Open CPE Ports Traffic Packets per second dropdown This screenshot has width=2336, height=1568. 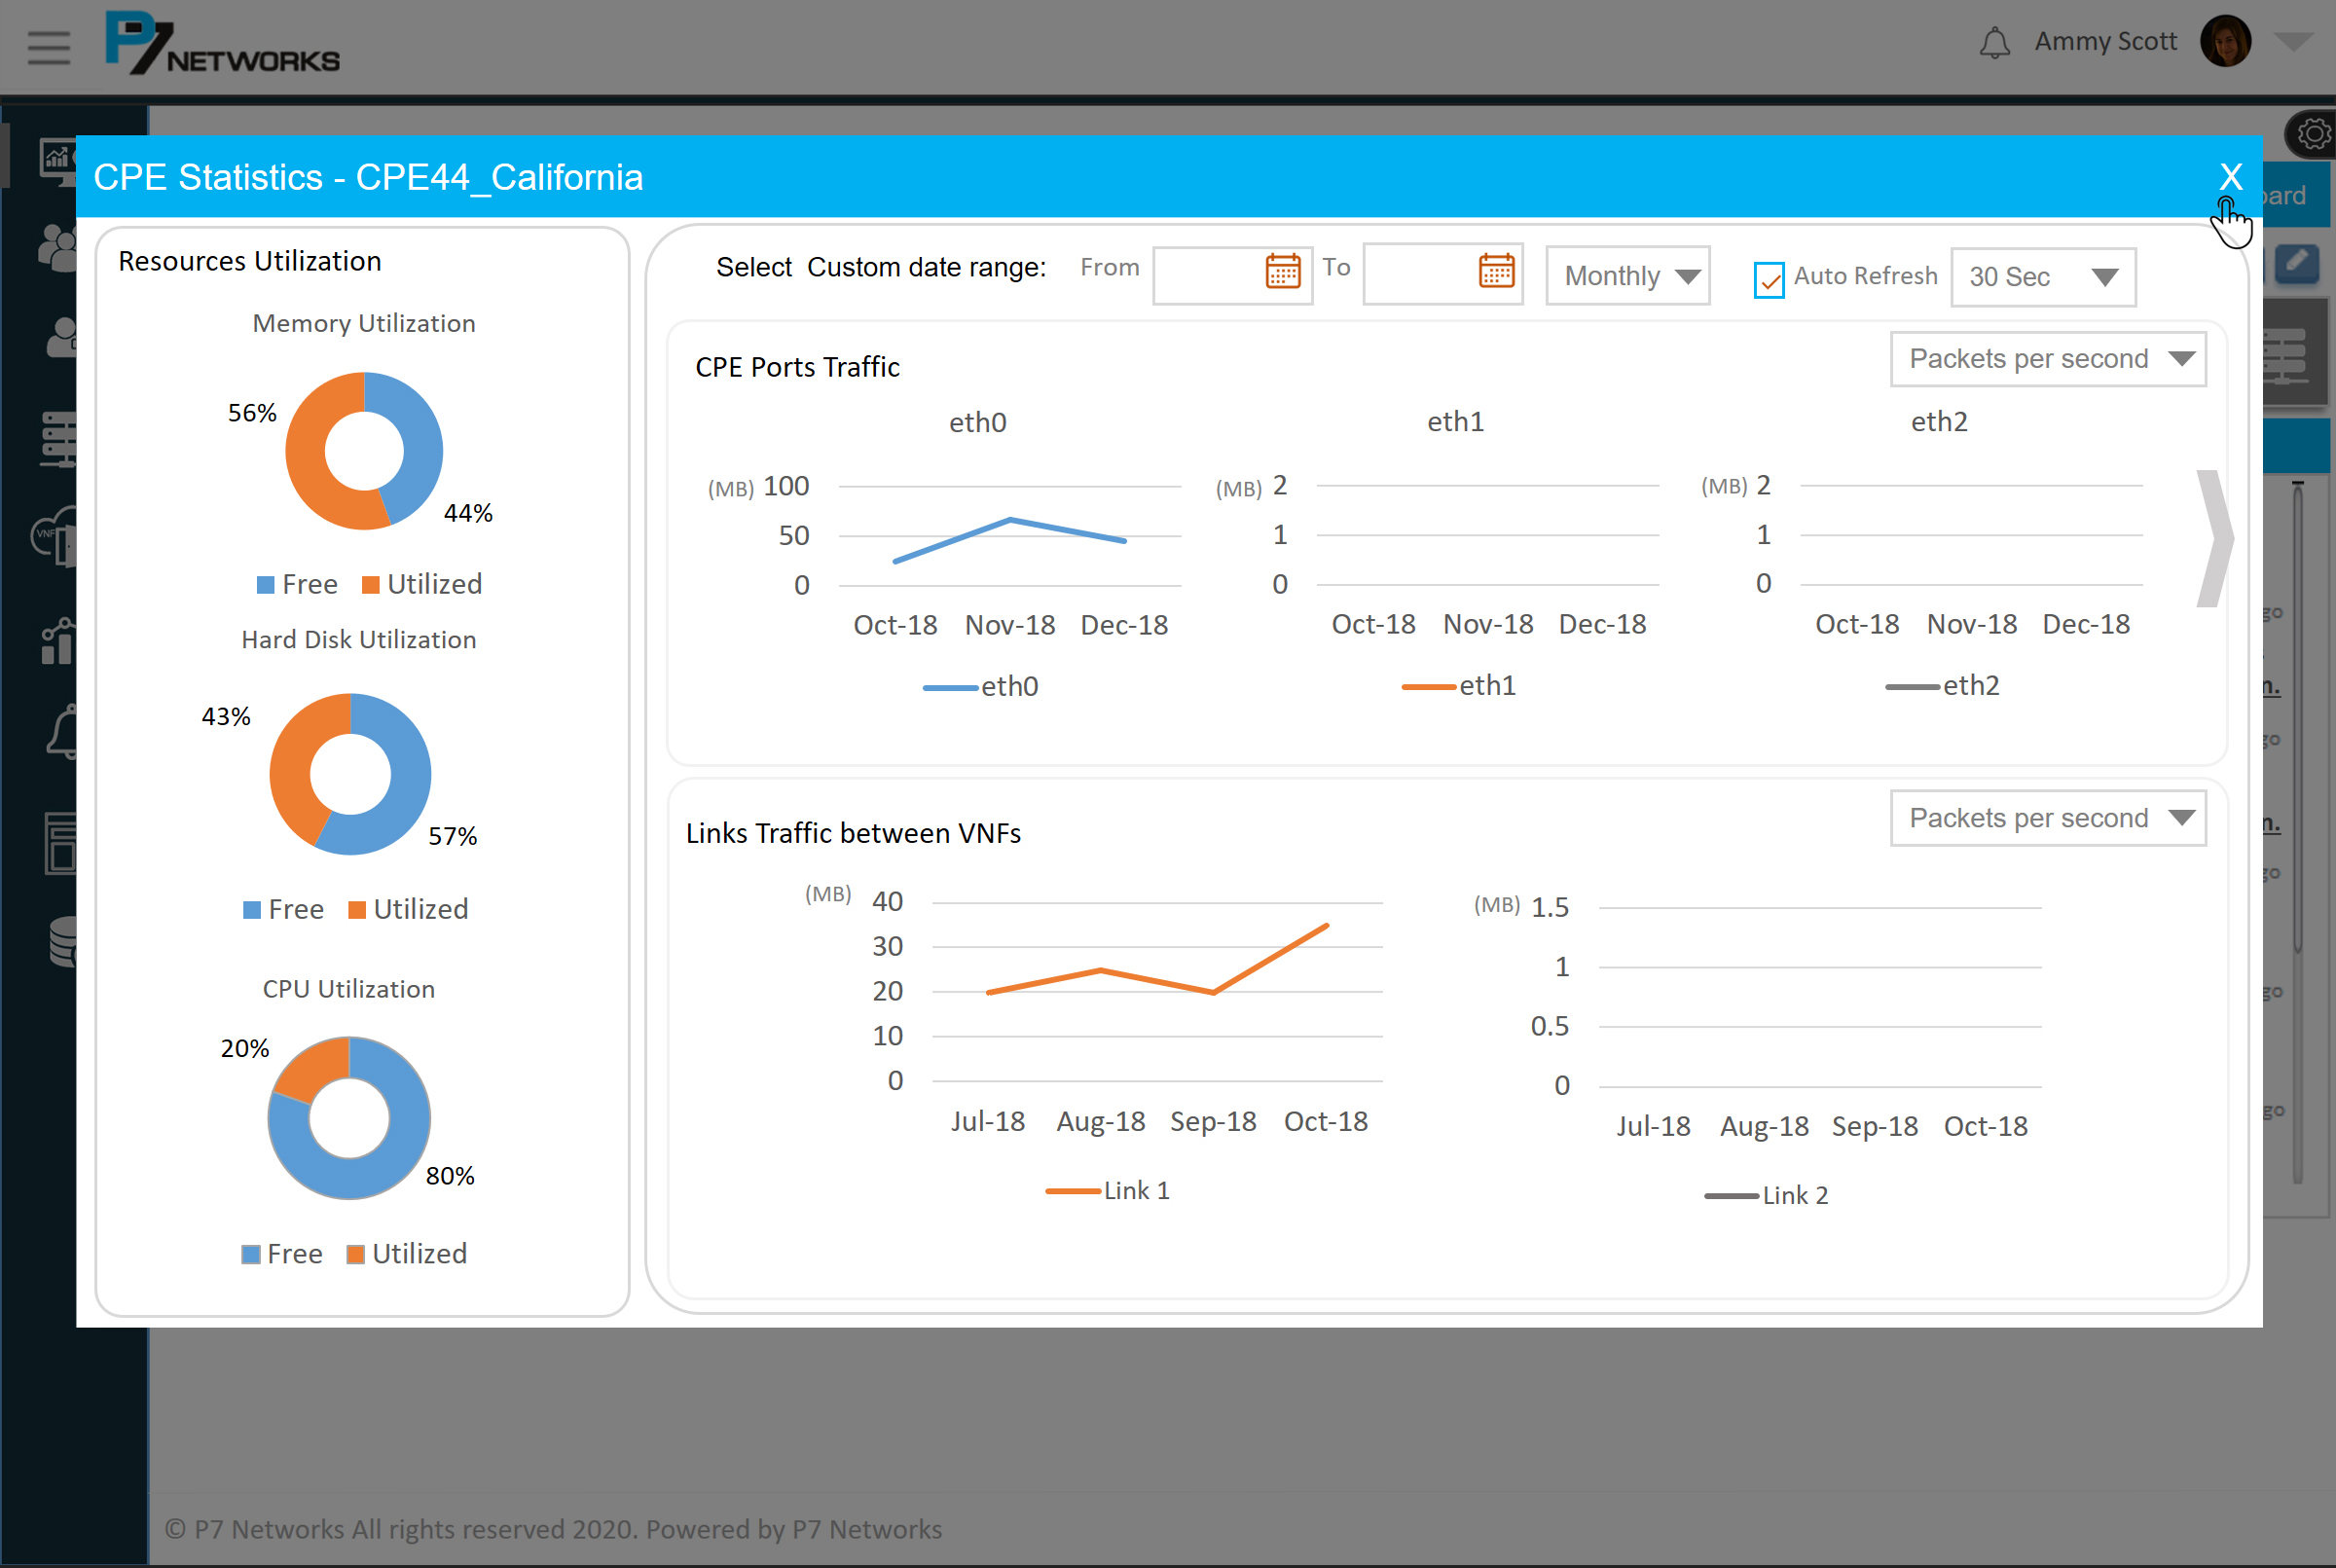pos(2047,359)
